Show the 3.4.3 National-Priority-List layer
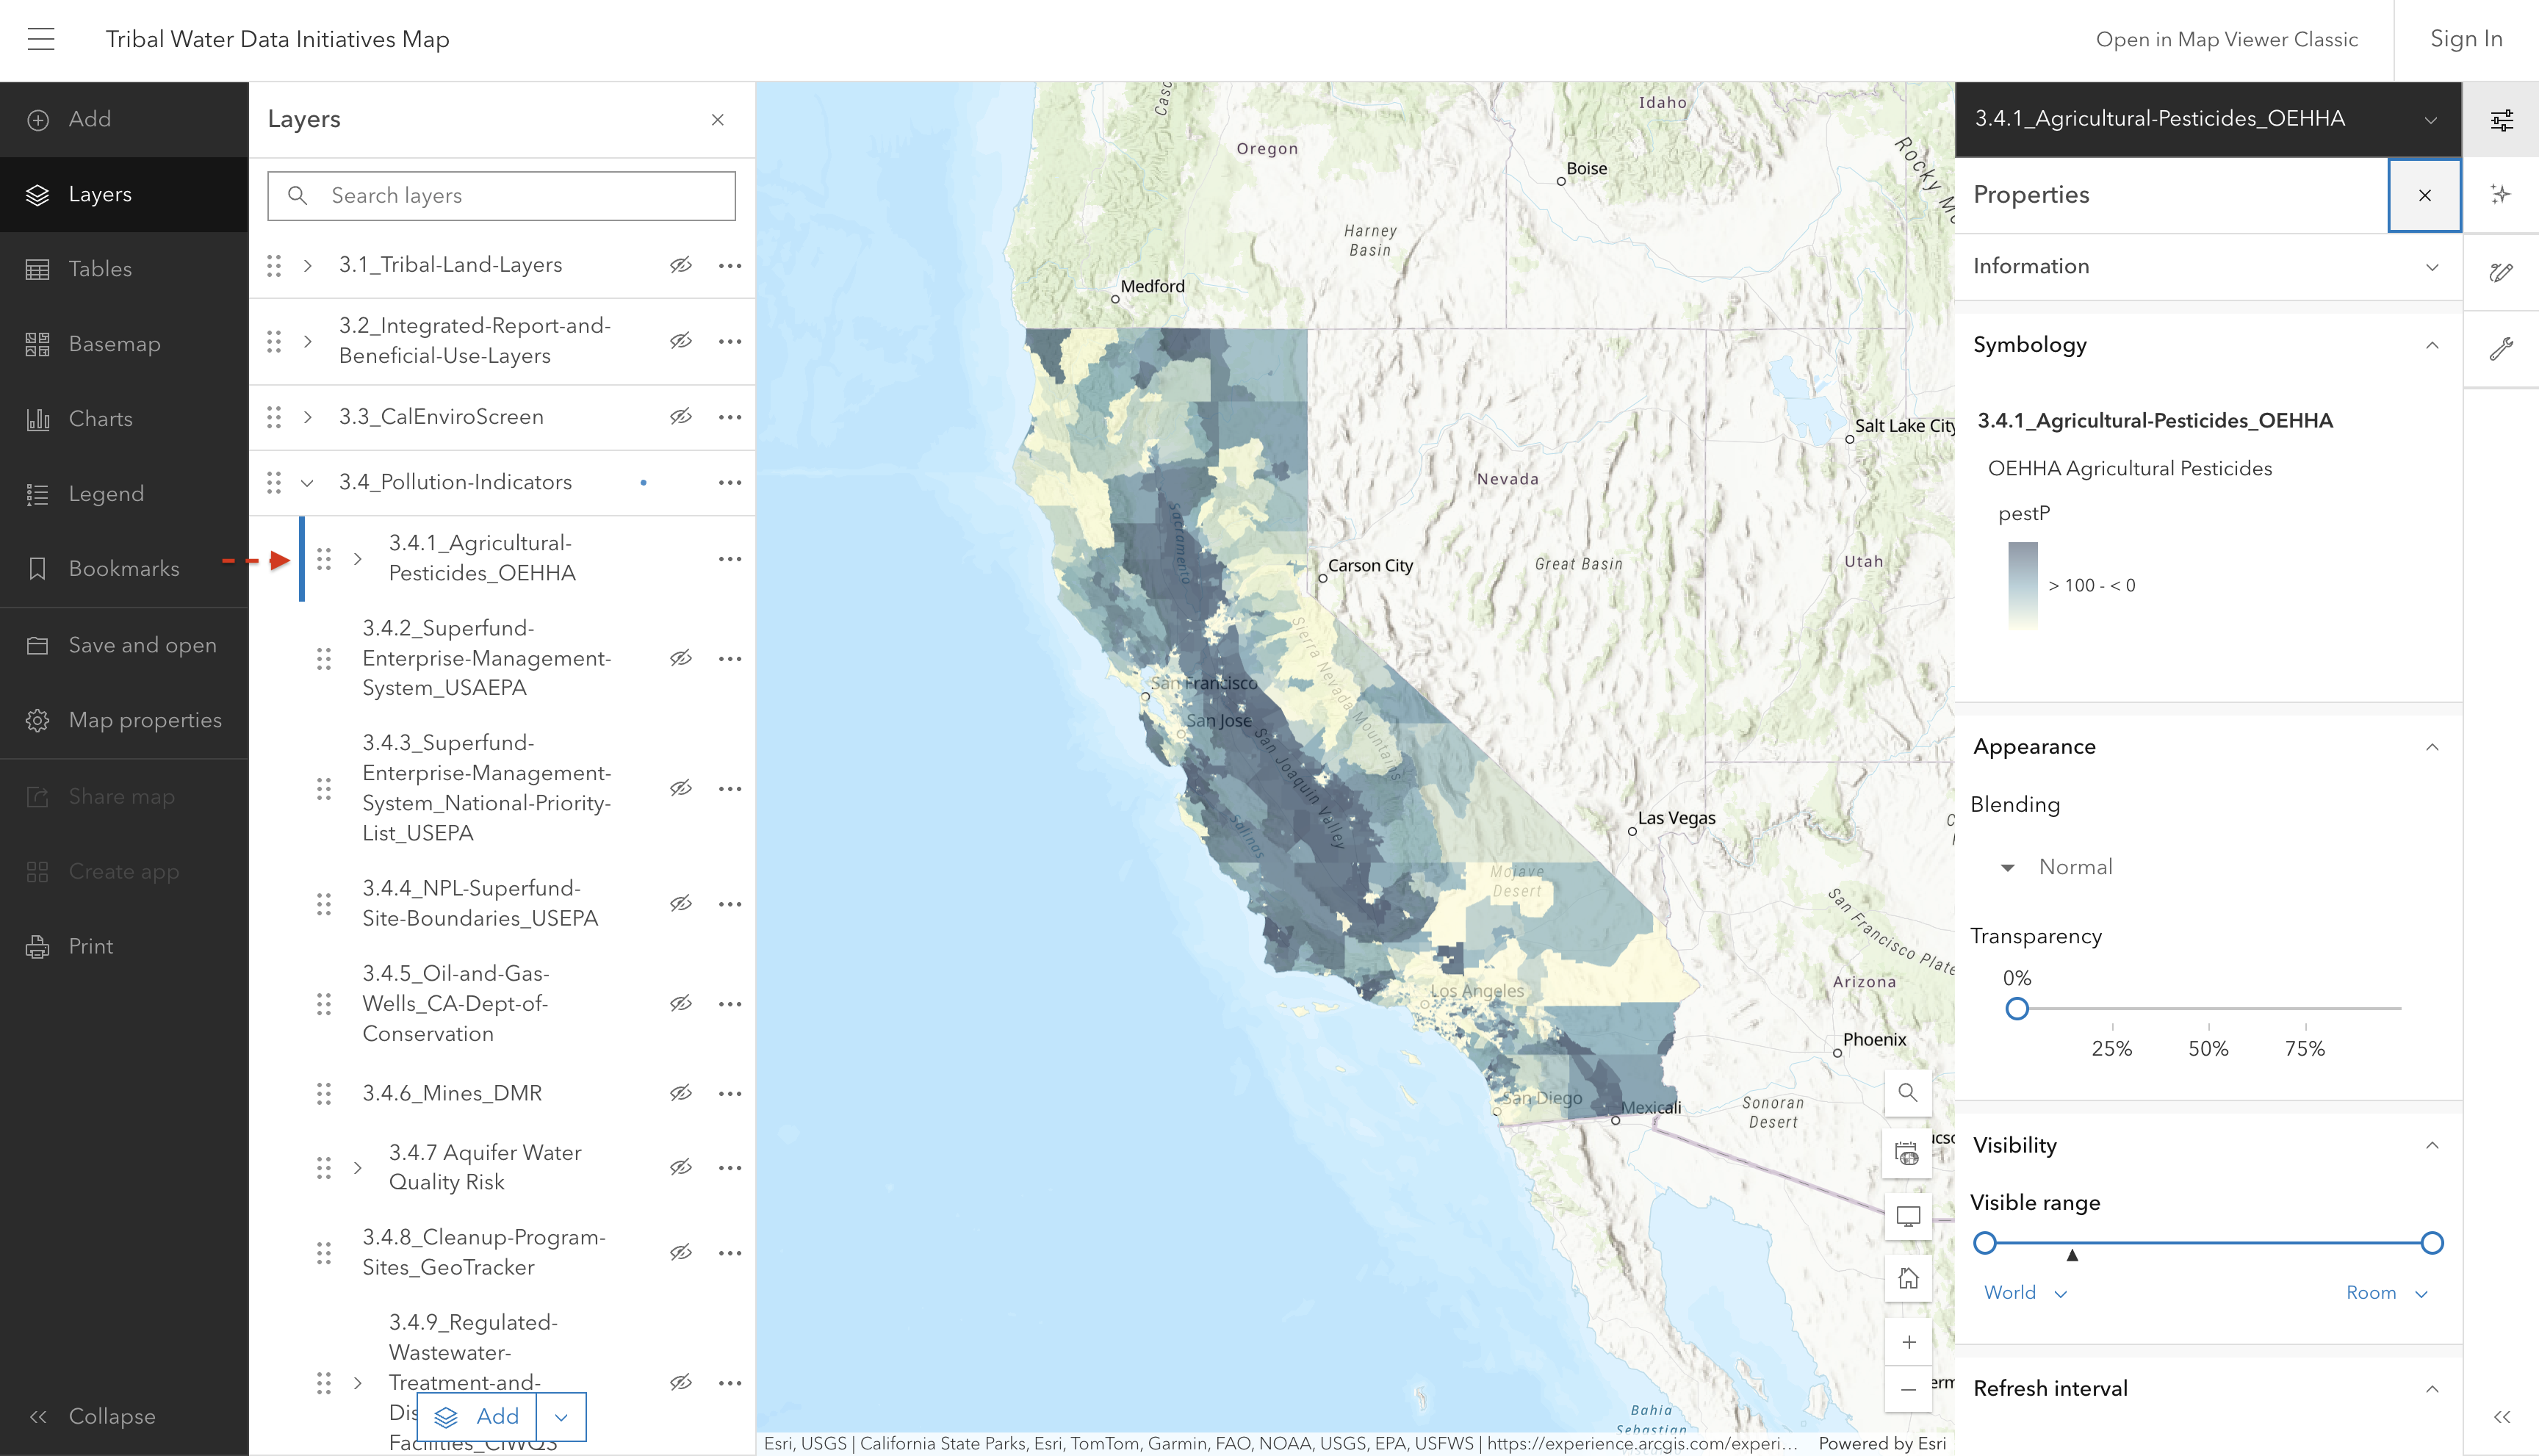Viewport: 2539px width, 1456px height. pyautogui.click(x=681, y=788)
